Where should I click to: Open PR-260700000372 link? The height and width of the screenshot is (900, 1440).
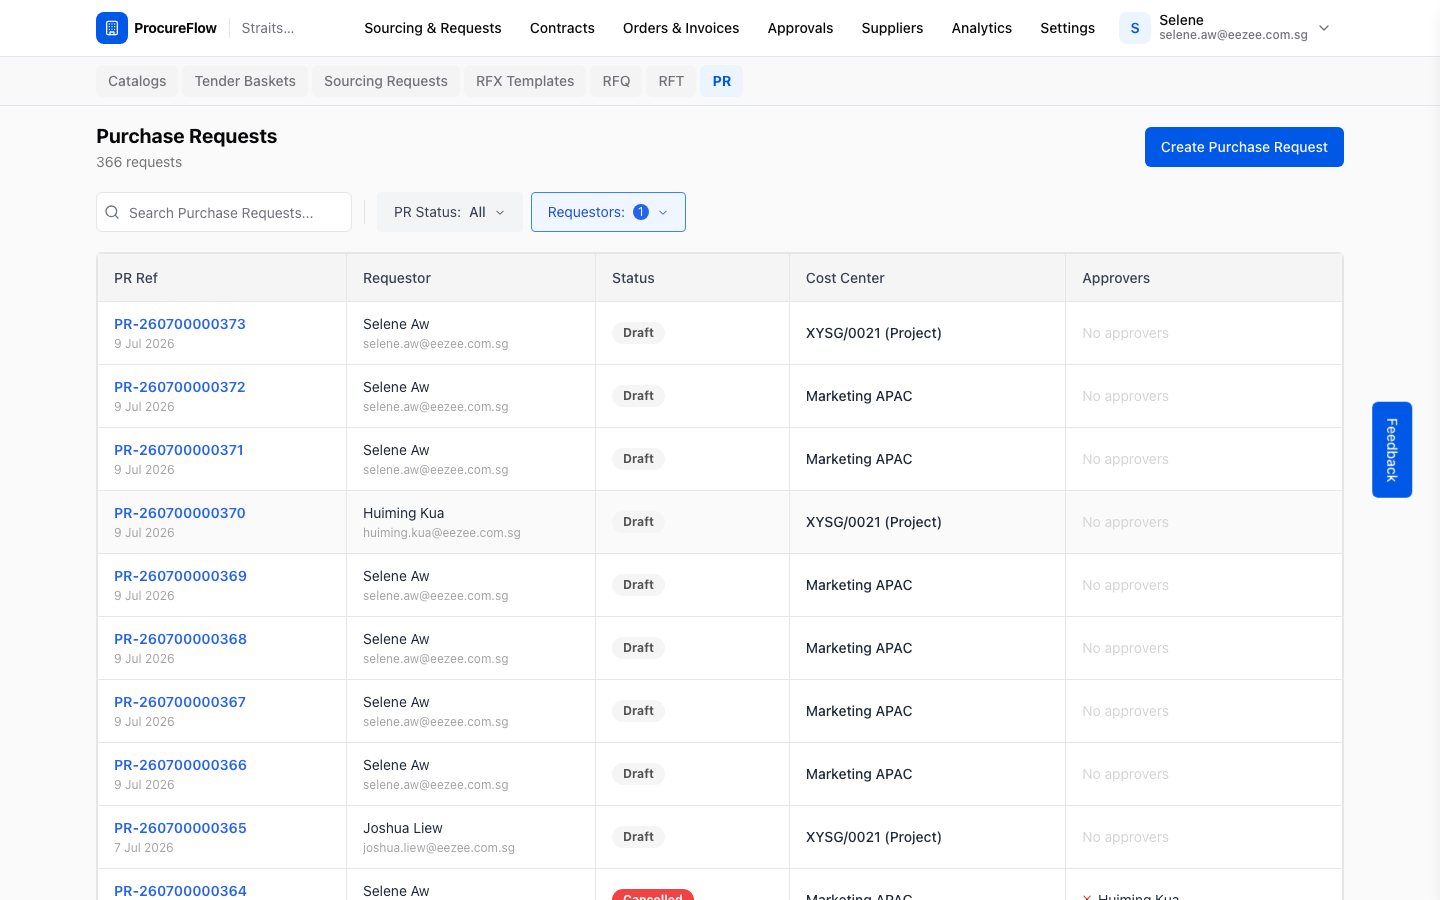[180, 387]
